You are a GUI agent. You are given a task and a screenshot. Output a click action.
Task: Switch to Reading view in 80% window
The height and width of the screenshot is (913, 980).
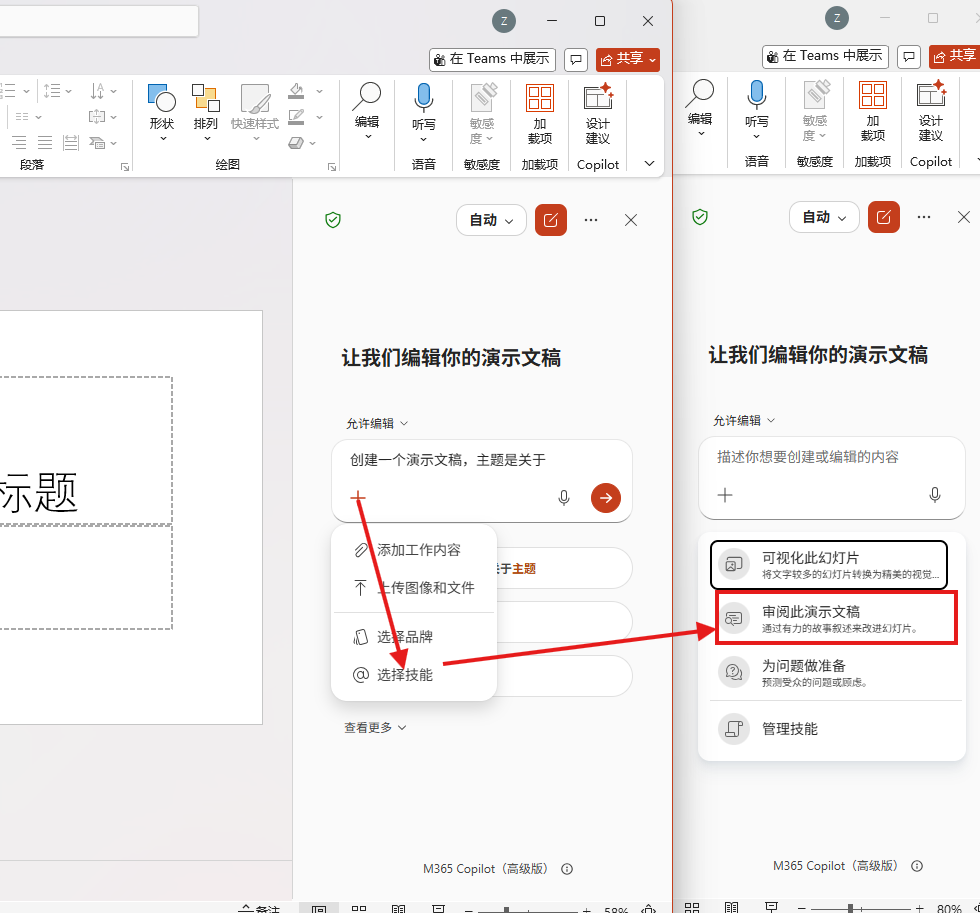(732, 907)
